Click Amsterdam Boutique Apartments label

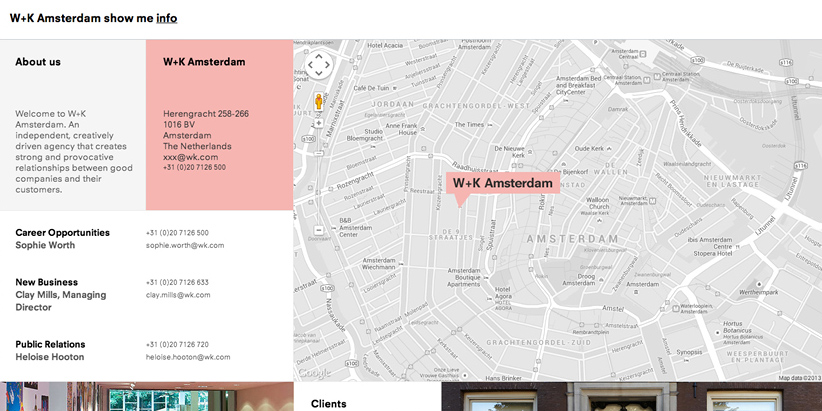click(464, 277)
